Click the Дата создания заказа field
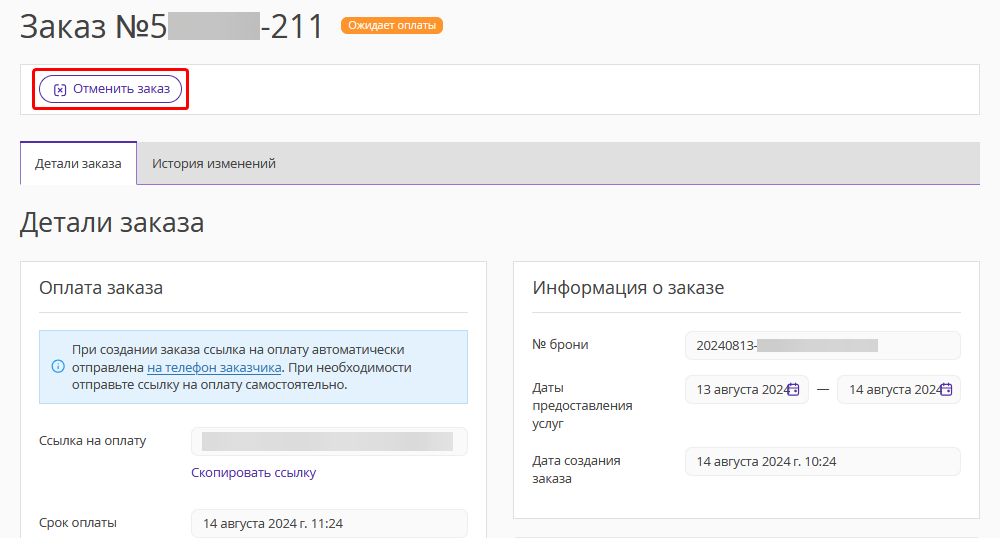This screenshot has height=538, width=1000. point(823,462)
